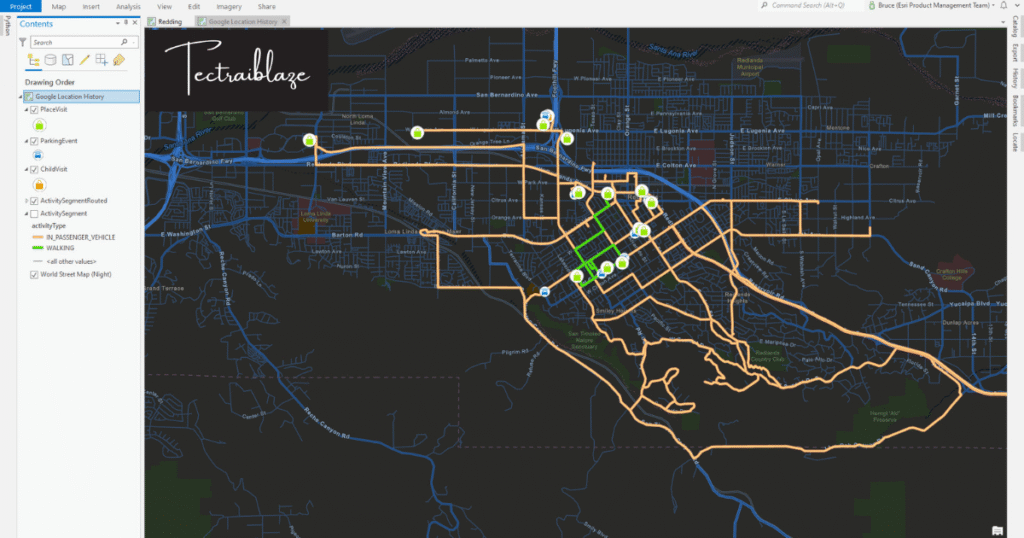
Task: Open the Catalog side pane tab
Action: (x=1016, y=27)
